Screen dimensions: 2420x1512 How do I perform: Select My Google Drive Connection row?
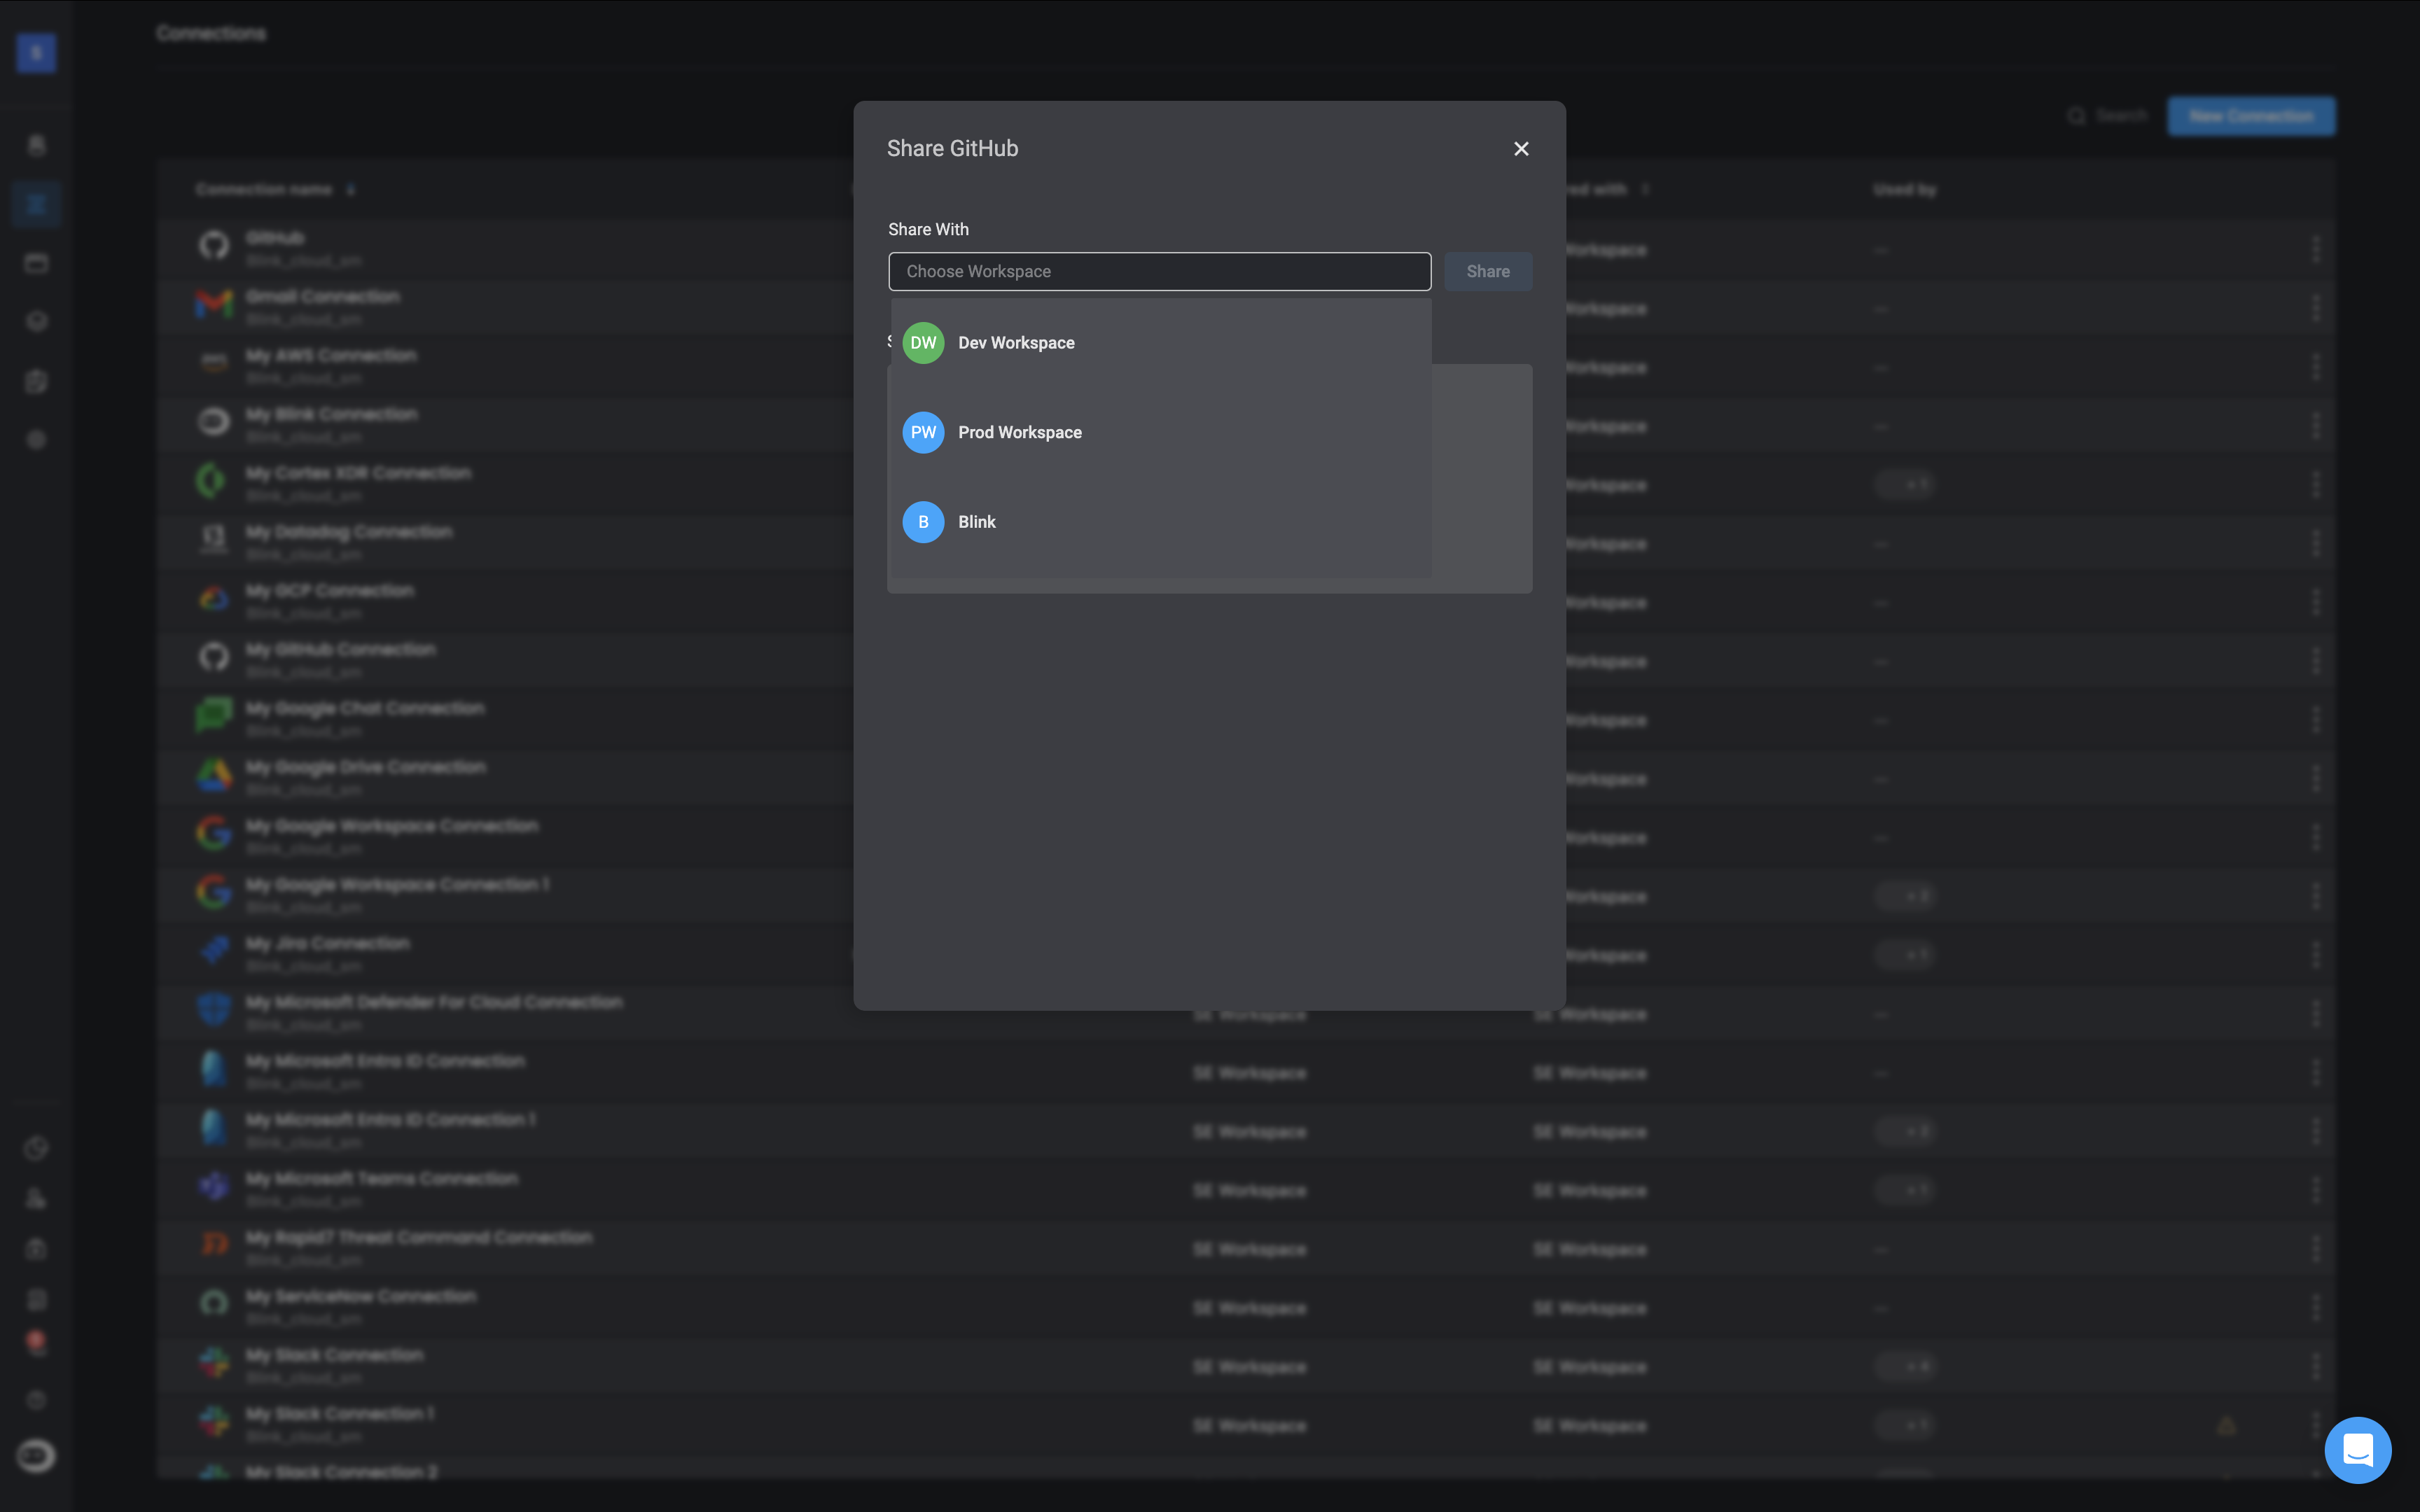click(x=1245, y=778)
